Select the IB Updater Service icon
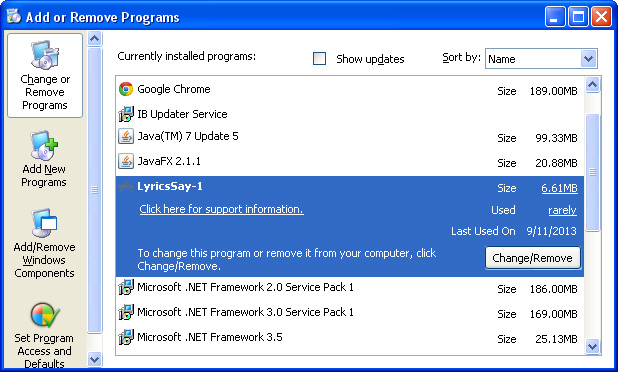Image resolution: width=618 pixels, height=372 pixels. click(126, 114)
